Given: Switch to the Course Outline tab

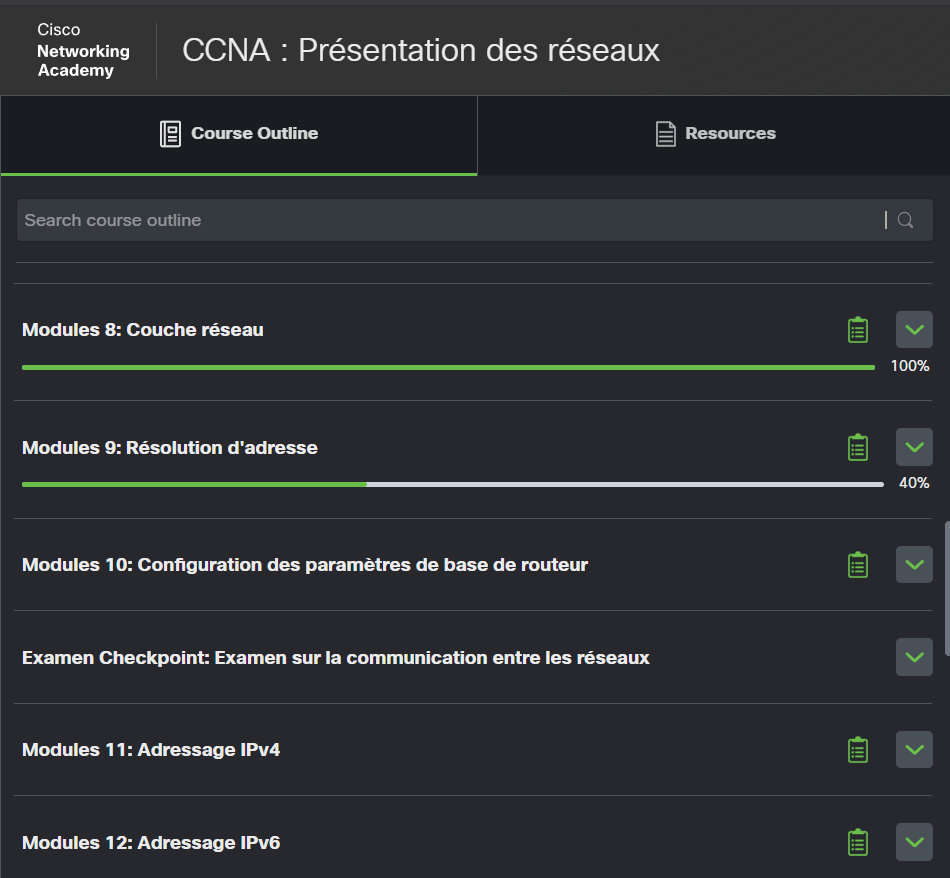Looking at the screenshot, I should (240, 134).
